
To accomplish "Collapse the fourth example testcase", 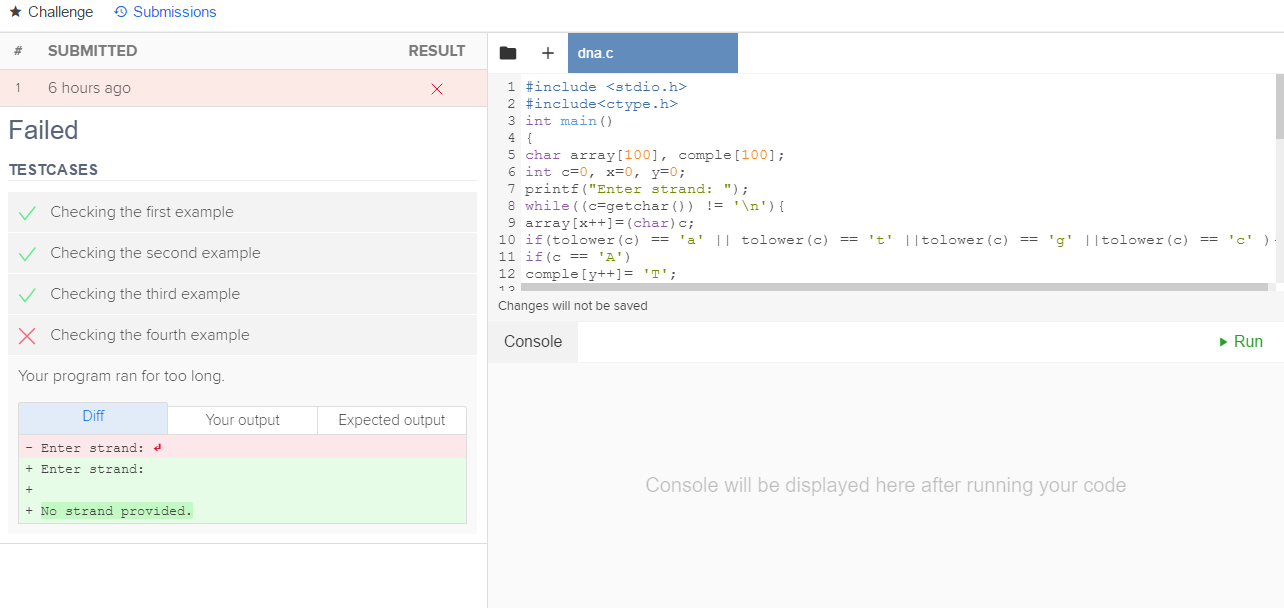I will (x=150, y=335).
